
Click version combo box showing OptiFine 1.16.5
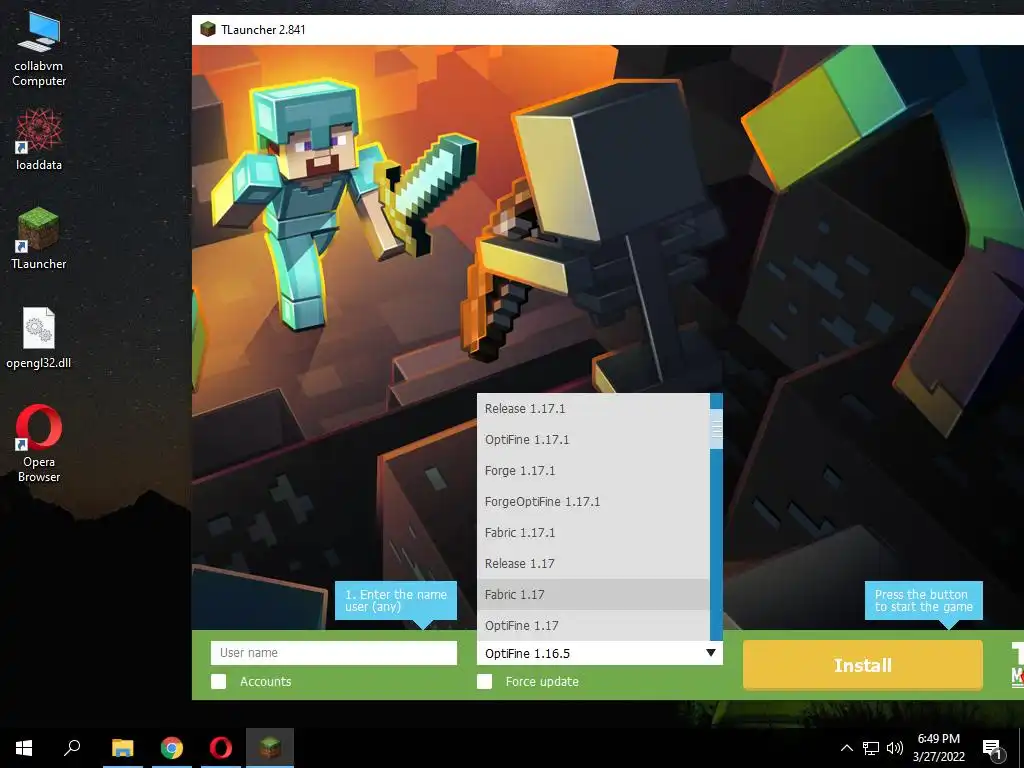point(600,653)
